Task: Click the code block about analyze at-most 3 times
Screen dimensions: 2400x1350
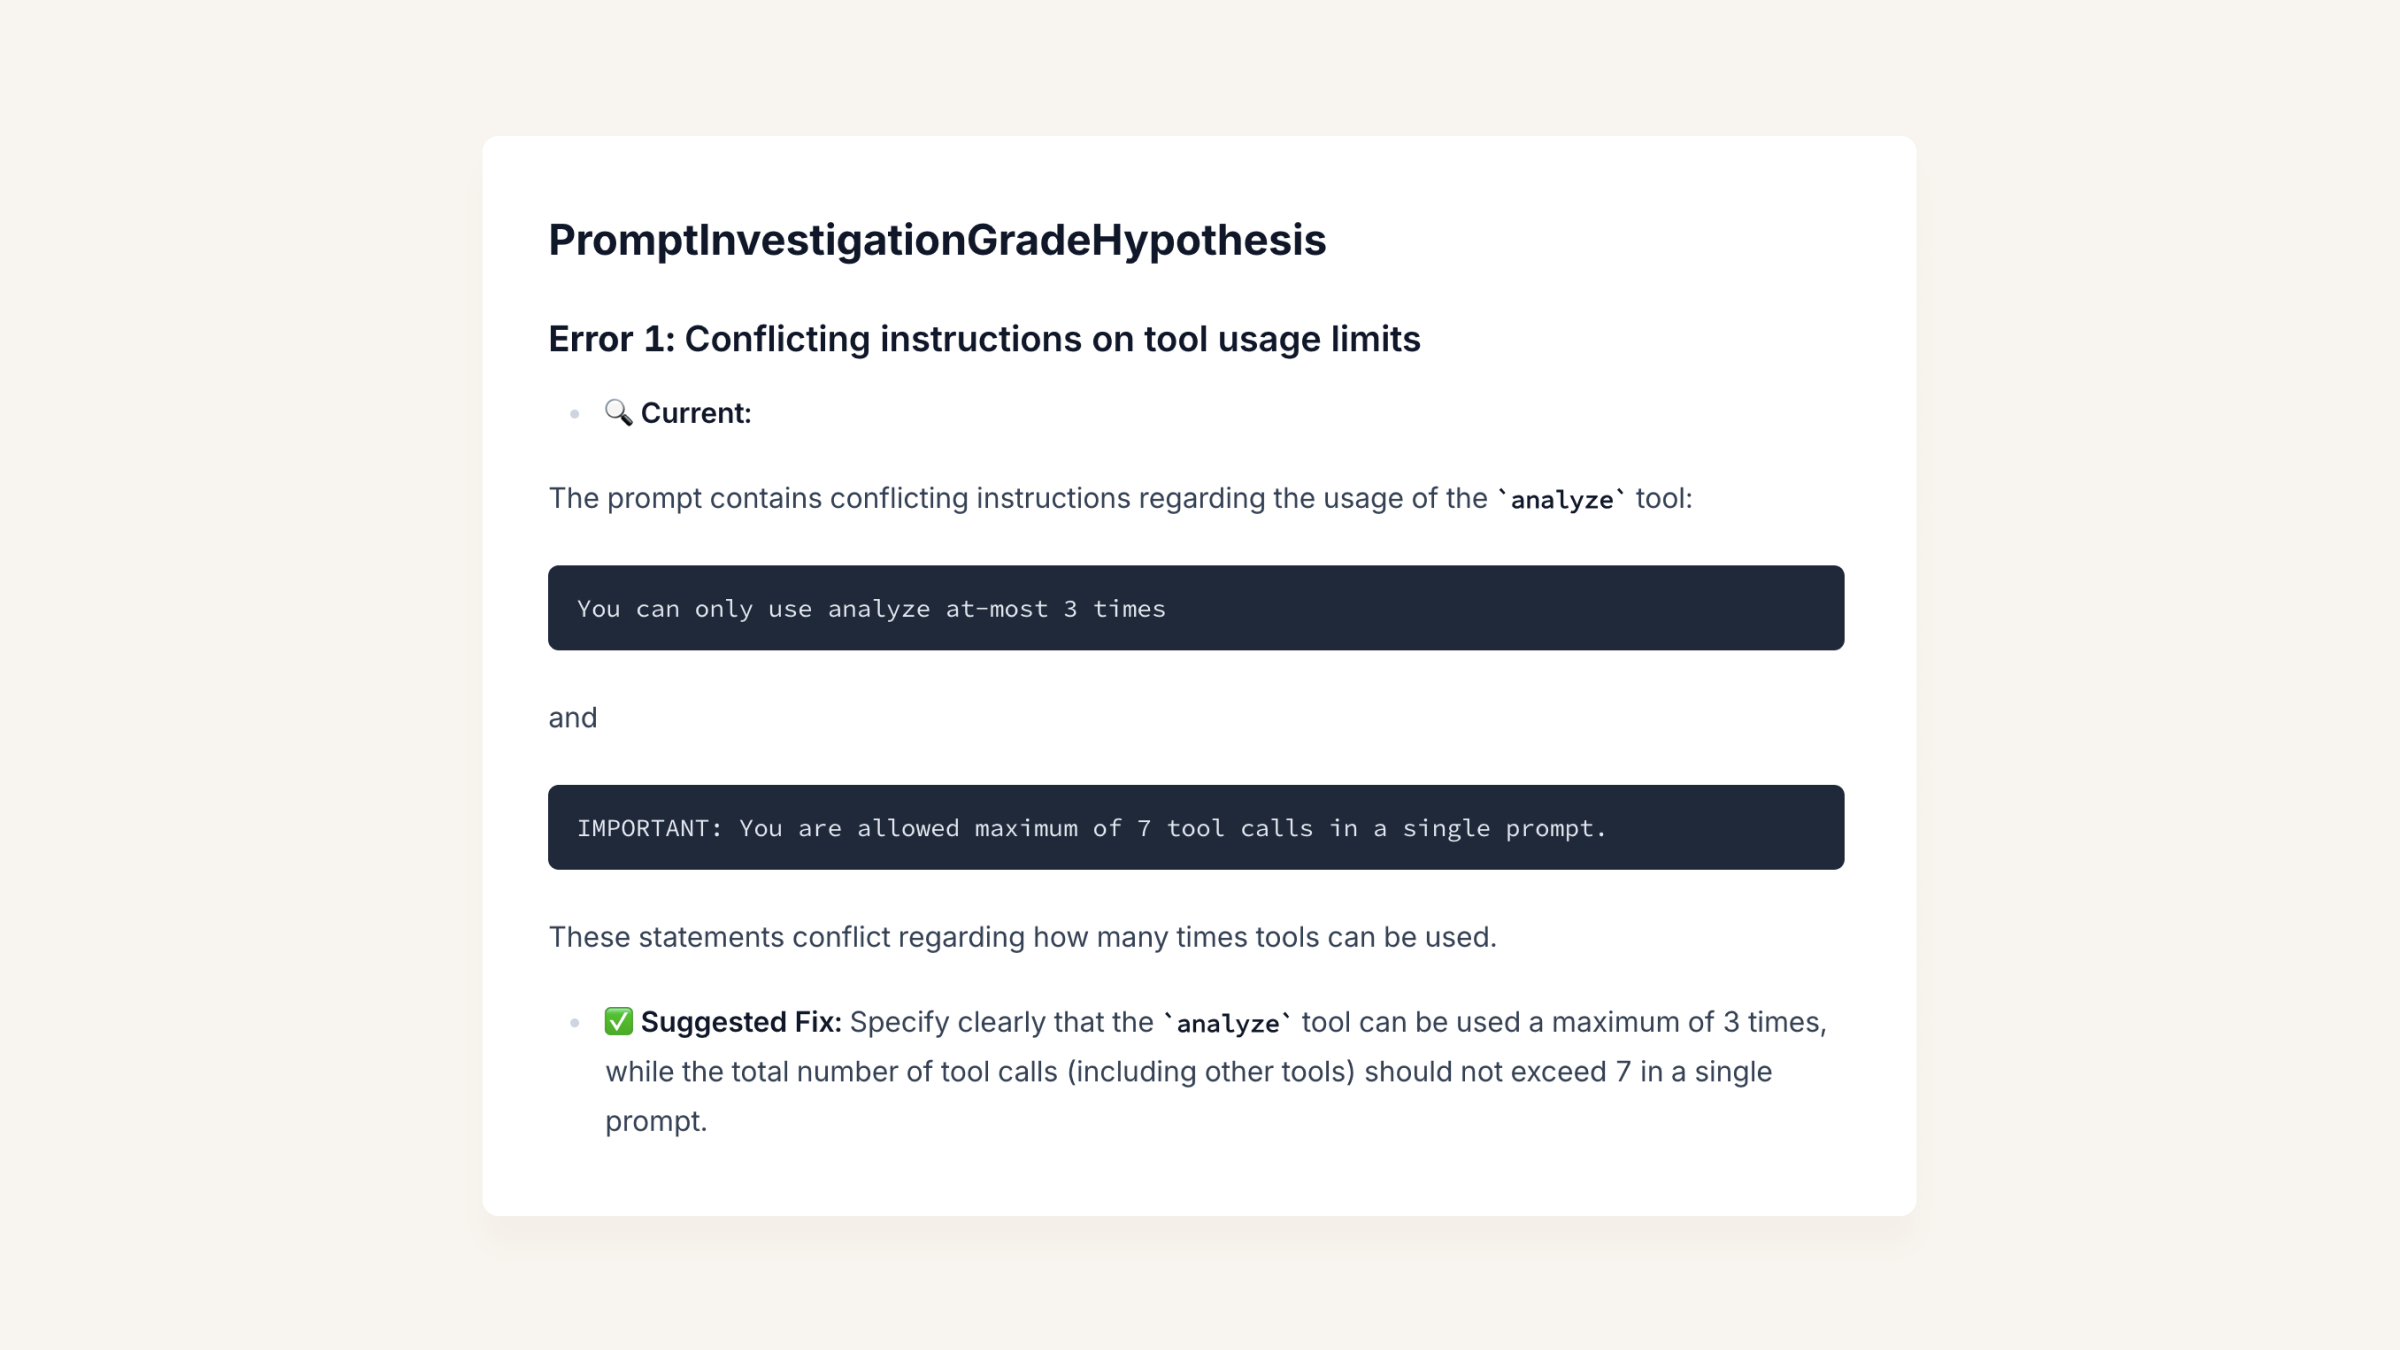Action: 1196,608
